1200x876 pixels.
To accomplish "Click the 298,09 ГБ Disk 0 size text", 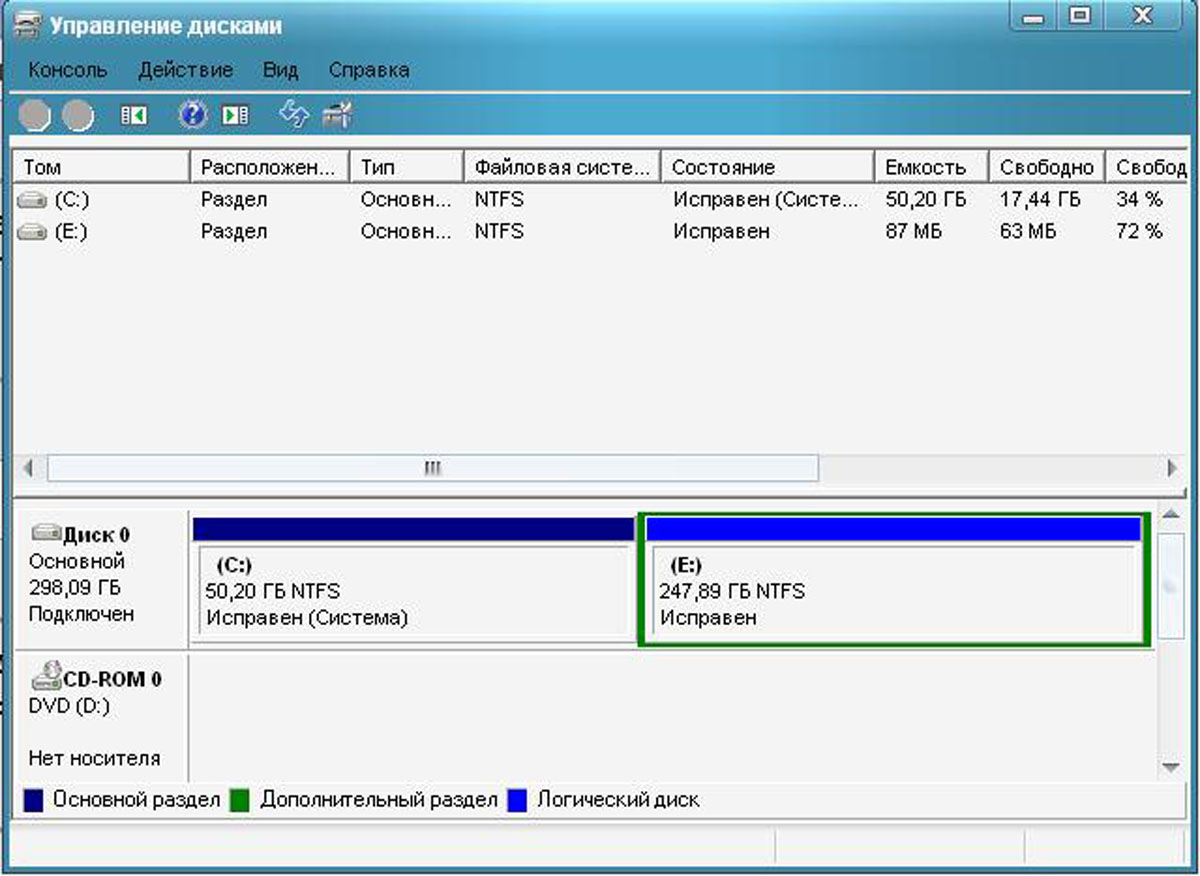I will [74, 588].
